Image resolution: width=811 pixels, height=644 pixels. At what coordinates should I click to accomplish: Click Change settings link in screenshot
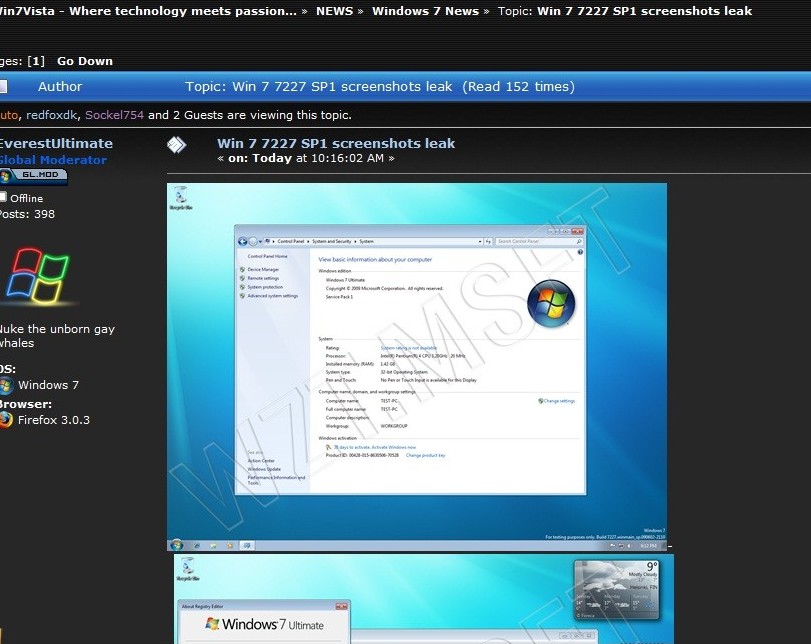pos(557,401)
